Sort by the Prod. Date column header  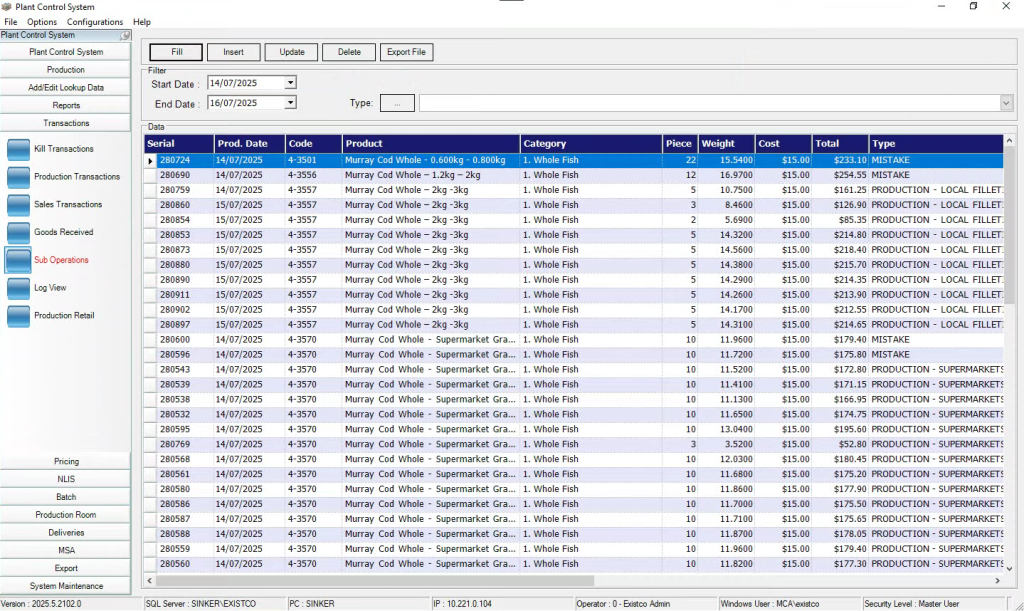[249, 144]
